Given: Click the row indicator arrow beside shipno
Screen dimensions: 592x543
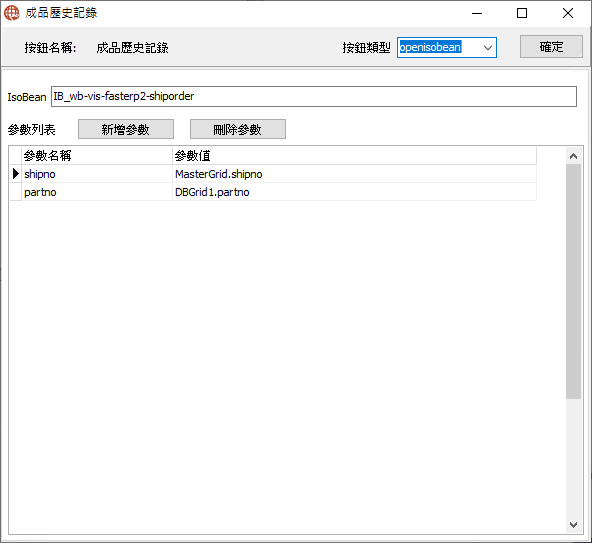Looking at the screenshot, I should tap(15, 174).
